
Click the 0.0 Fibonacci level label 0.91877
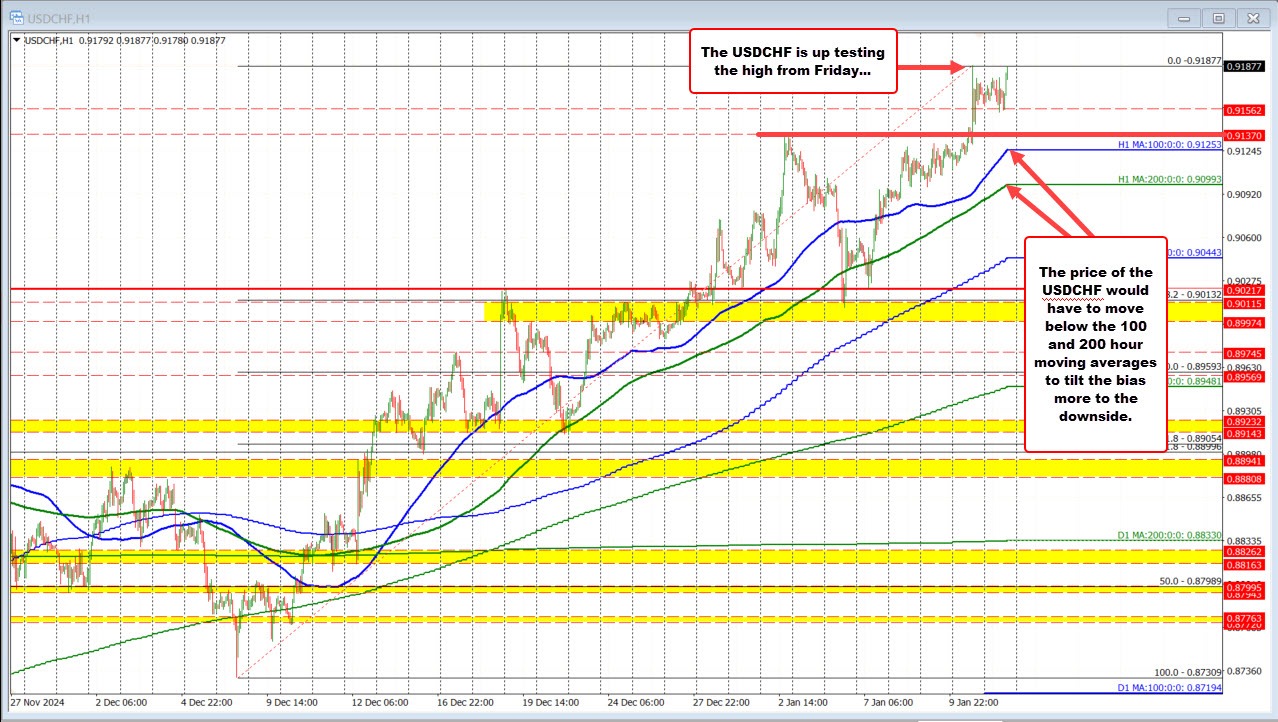[x=1194, y=60]
